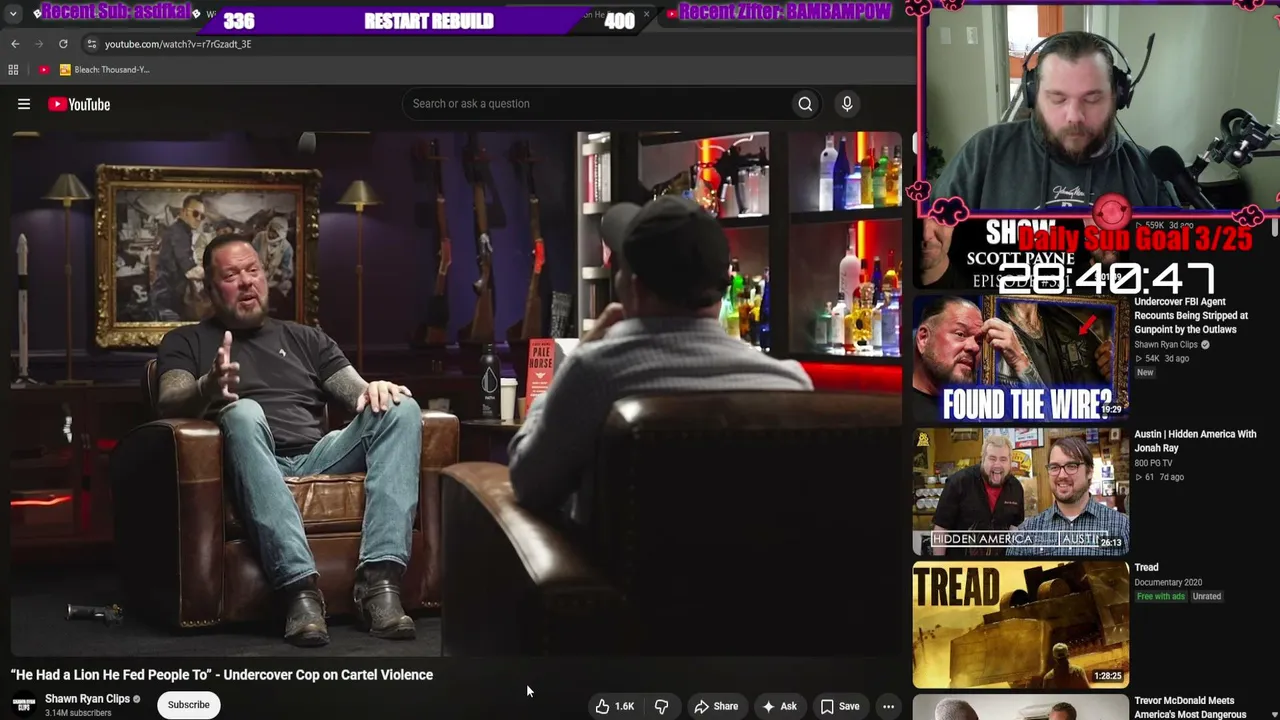
Task: Reload the YouTube page
Action: point(63,44)
